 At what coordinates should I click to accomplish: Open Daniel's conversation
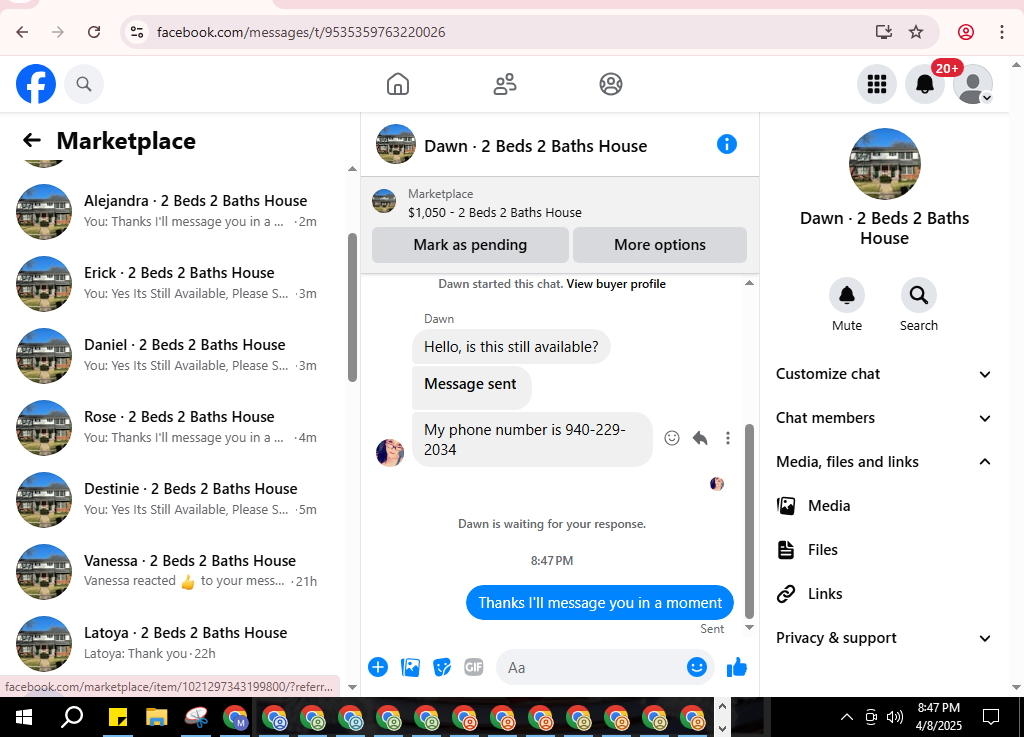(173, 355)
